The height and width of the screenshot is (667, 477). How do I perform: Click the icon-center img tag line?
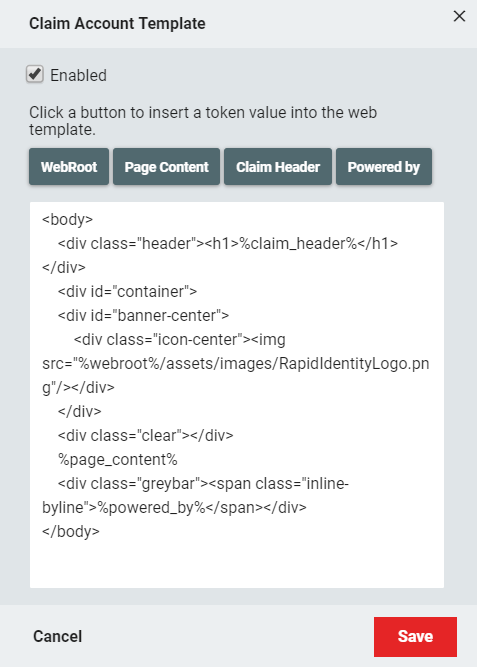click(179, 340)
